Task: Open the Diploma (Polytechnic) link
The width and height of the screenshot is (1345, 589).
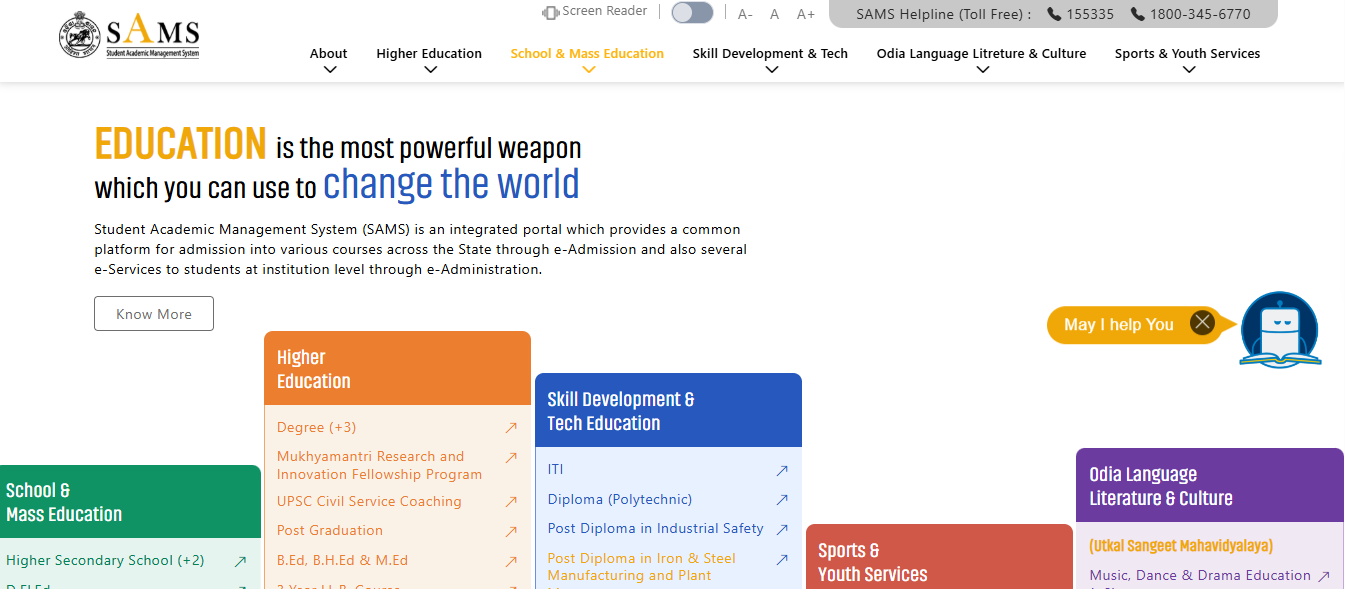Action: [620, 499]
